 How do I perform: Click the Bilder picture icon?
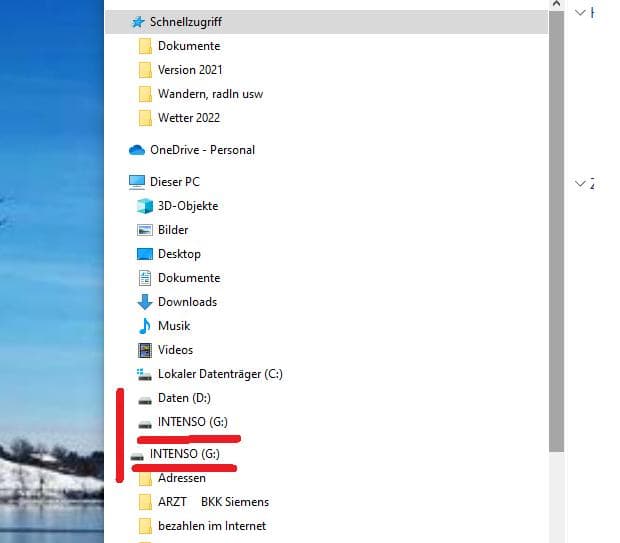pyautogui.click(x=145, y=230)
